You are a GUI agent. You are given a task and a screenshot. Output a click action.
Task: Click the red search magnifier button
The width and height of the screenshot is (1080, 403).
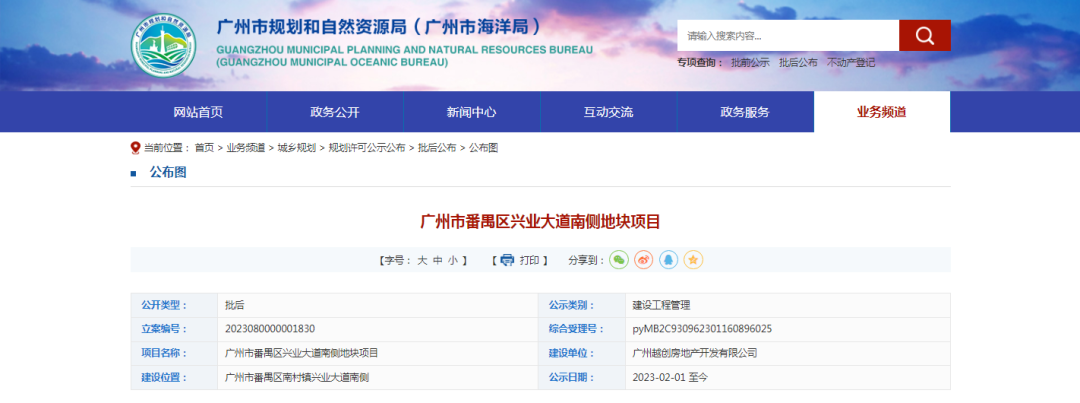pyautogui.click(x=924, y=35)
